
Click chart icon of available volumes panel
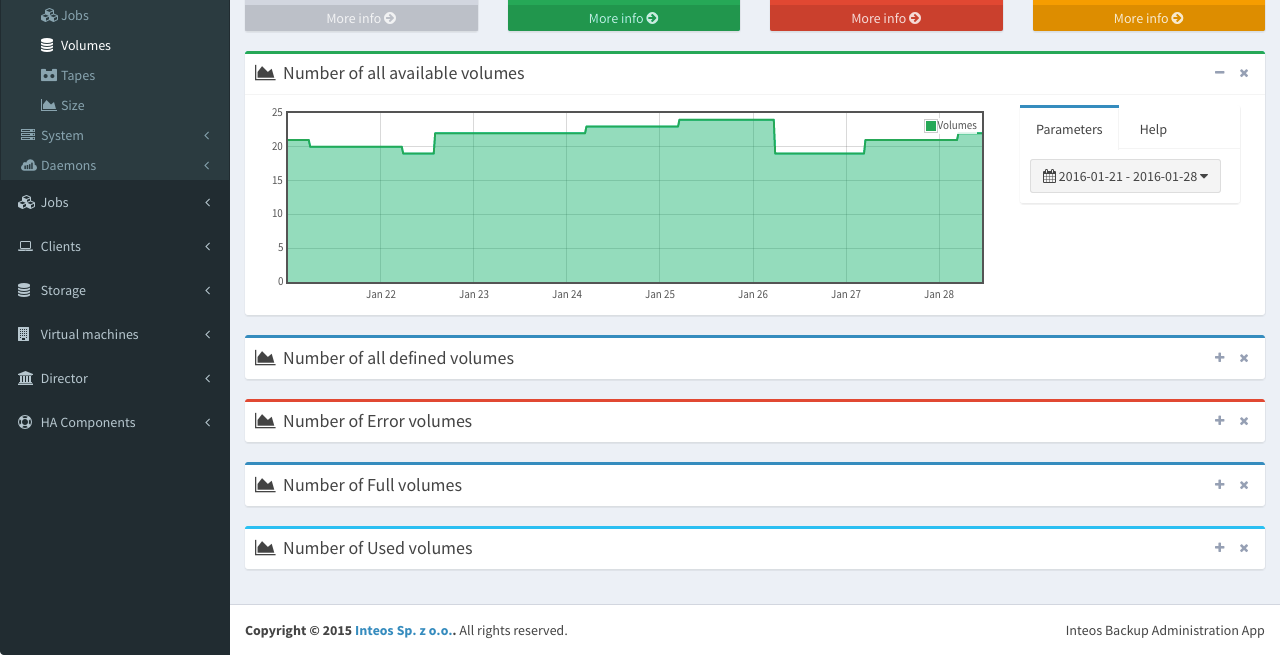click(265, 73)
